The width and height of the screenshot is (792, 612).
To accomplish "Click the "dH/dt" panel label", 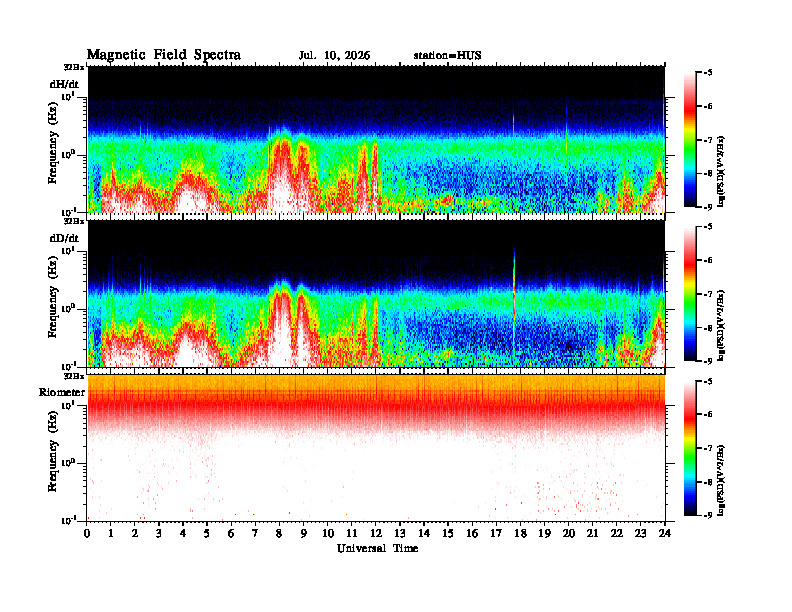I will coord(64,84).
